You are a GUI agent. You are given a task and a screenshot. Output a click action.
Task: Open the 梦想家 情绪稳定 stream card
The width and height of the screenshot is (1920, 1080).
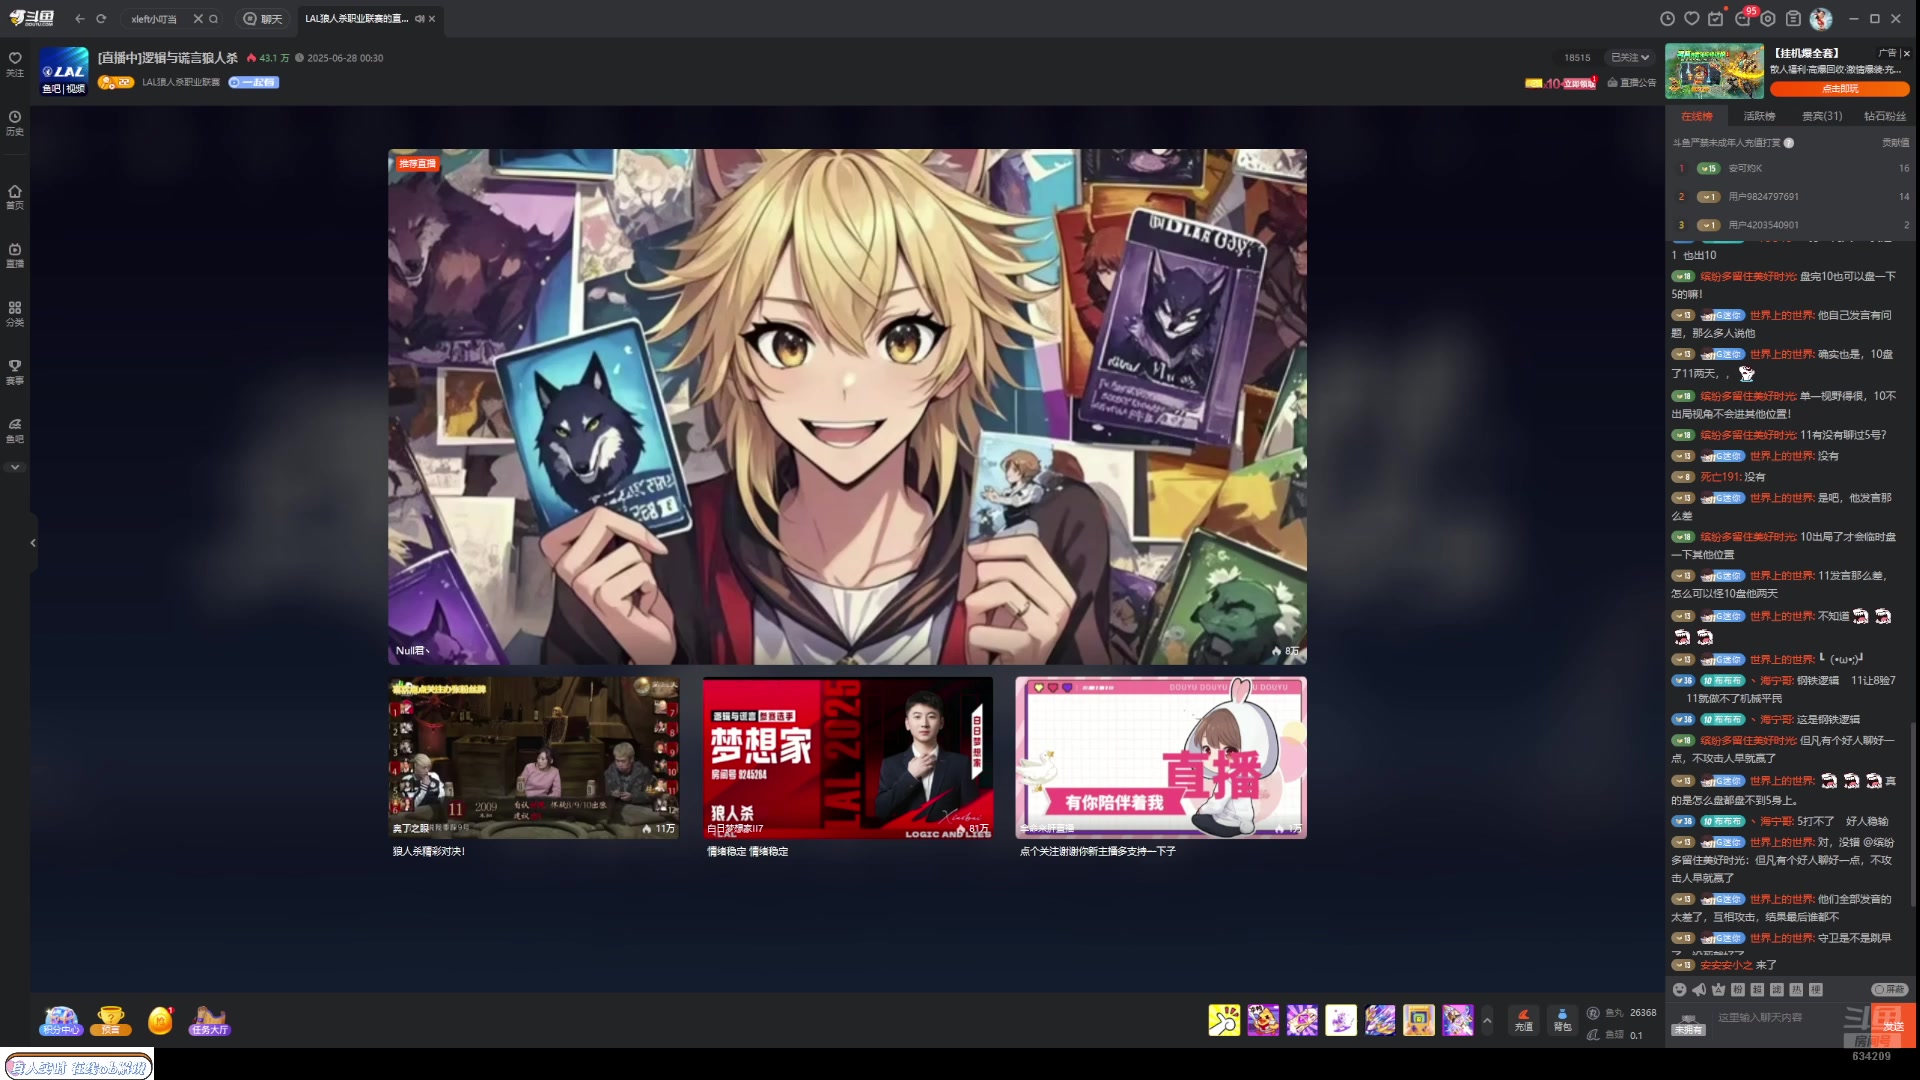click(848, 767)
